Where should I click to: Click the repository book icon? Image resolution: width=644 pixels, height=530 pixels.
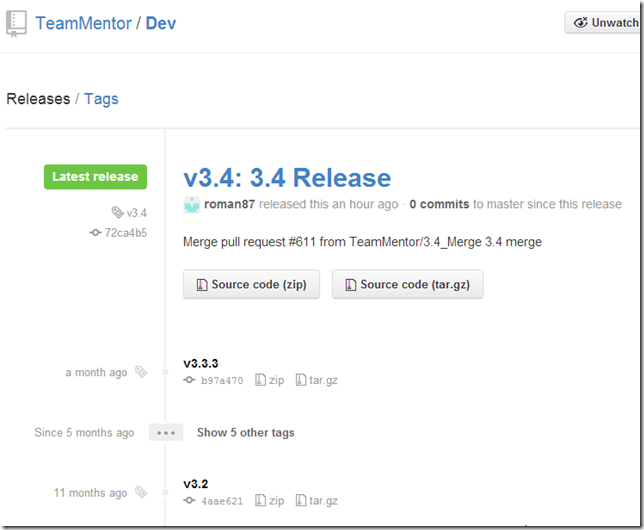coord(17,22)
